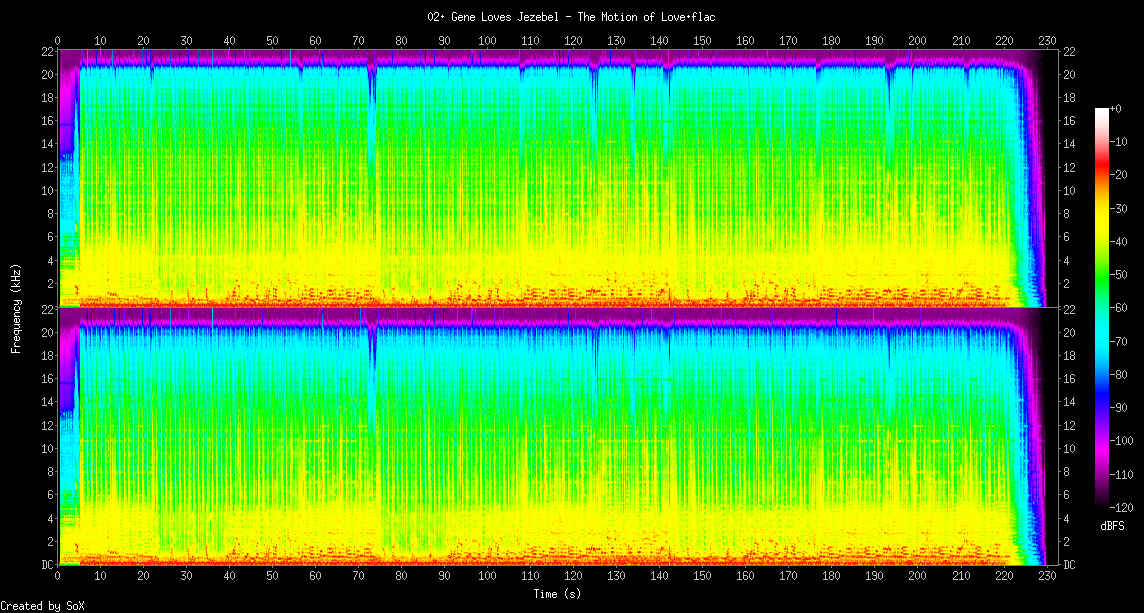Click the 50 second mark on the top time axis
The height and width of the screenshot is (613, 1144).
[x=272, y=41]
